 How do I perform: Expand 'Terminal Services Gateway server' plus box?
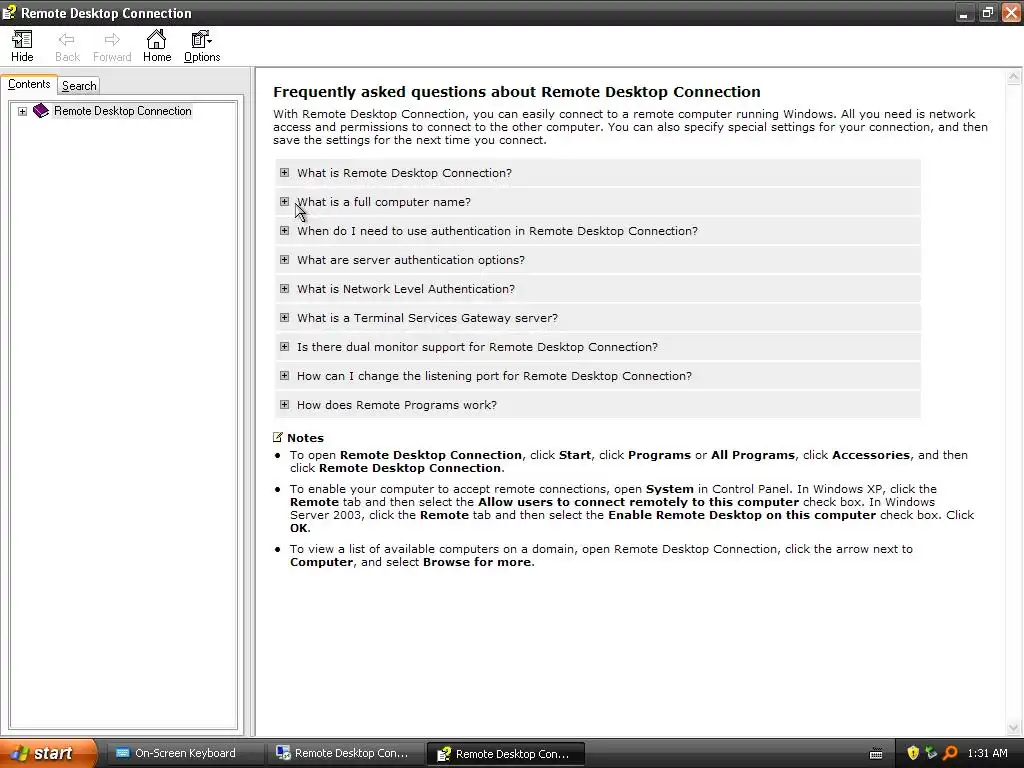[x=284, y=317]
